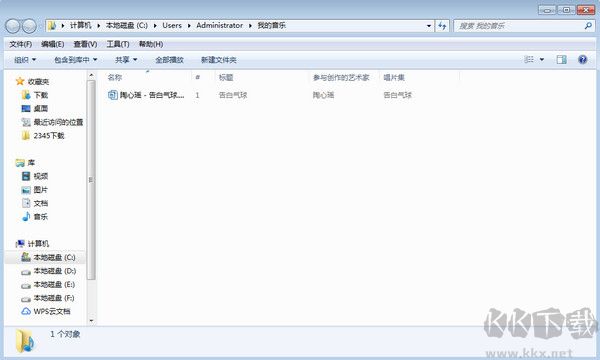Click the 本地磁盘 (D:) drive icon
Screen dimensions: 600x360
tap(26, 272)
